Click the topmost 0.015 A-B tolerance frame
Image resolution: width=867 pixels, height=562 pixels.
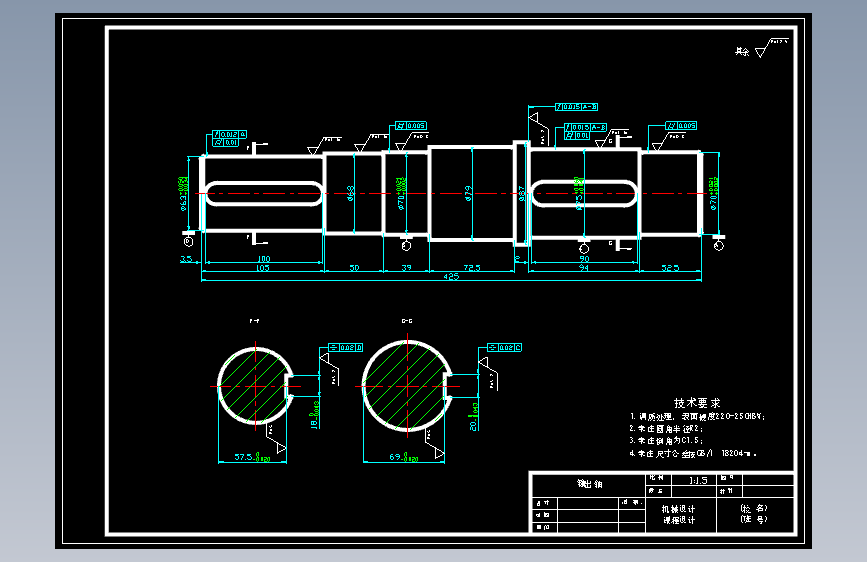pos(577,107)
